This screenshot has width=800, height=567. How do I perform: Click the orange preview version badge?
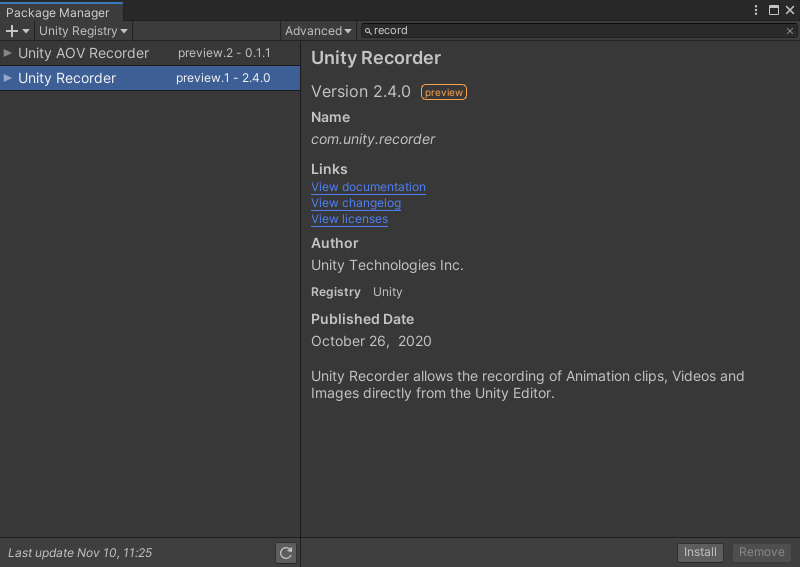point(443,92)
